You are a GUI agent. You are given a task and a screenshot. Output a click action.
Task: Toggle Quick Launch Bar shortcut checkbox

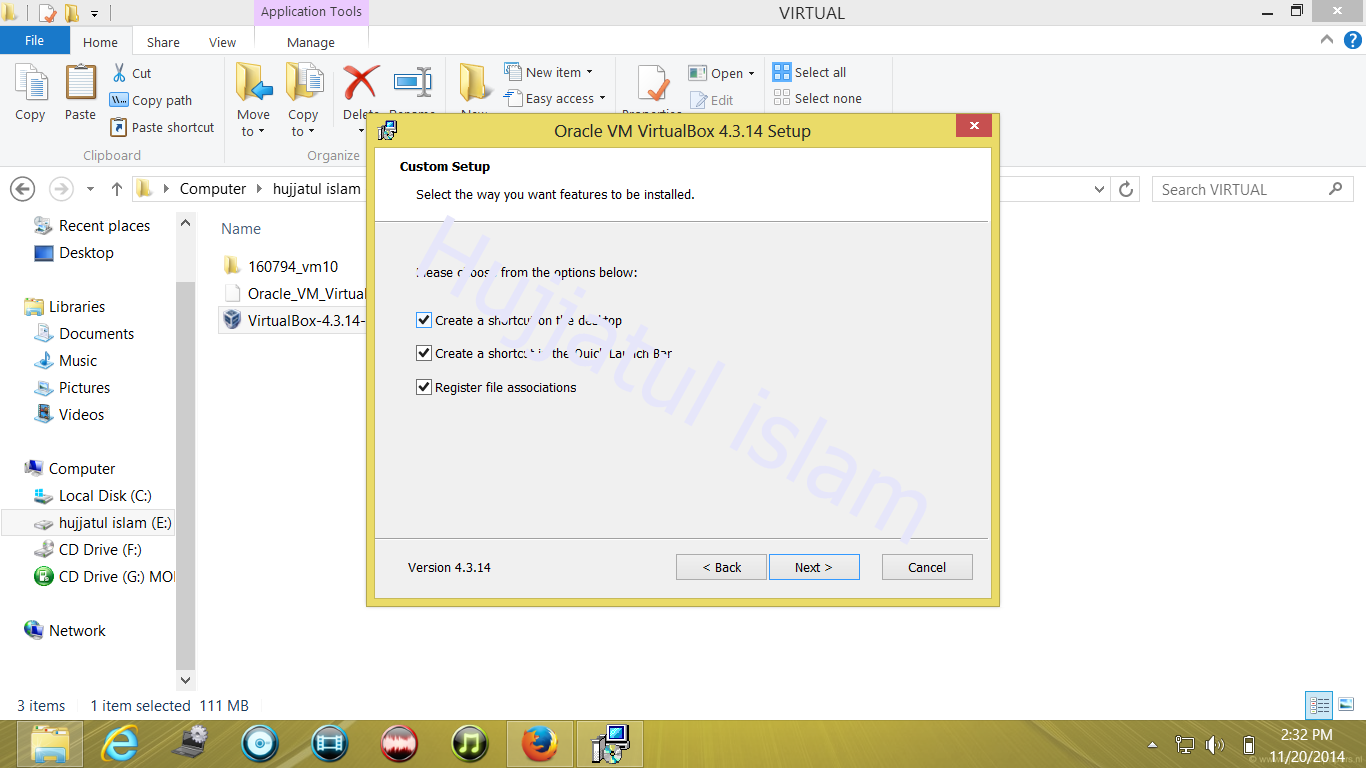[423, 353]
